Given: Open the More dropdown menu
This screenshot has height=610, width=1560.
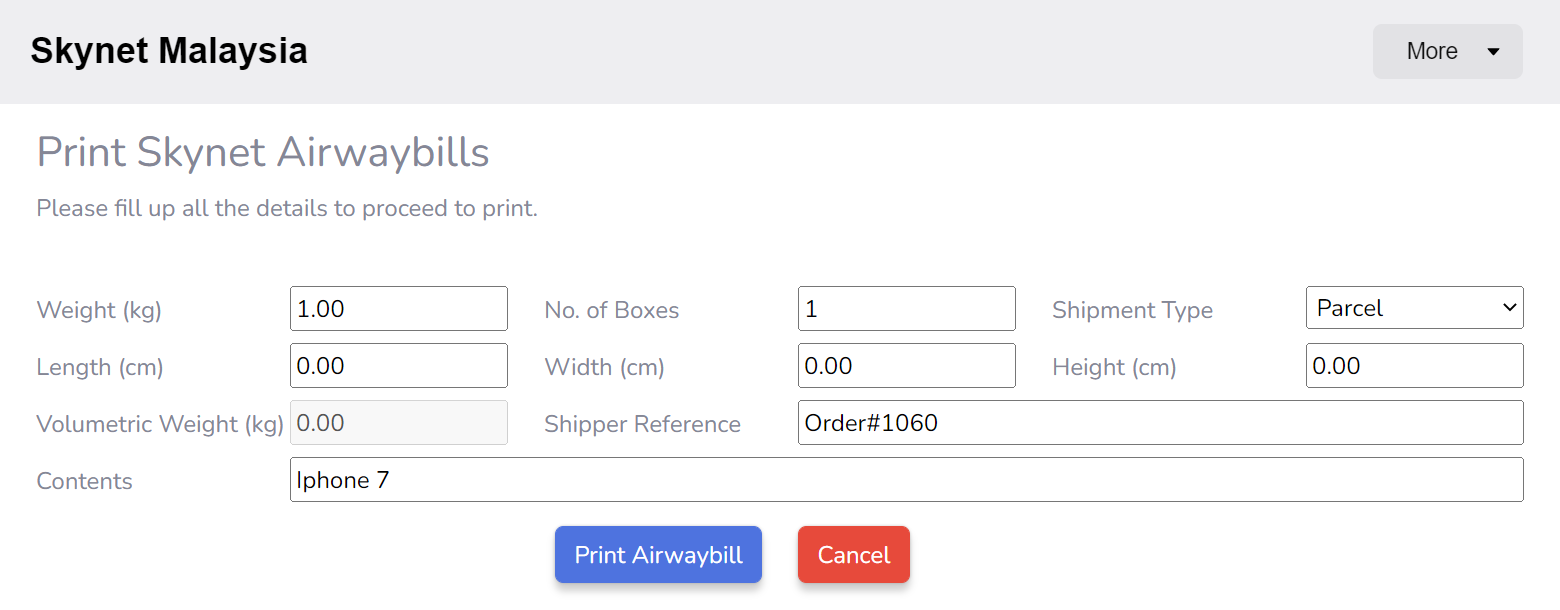Looking at the screenshot, I should [x=1446, y=51].
